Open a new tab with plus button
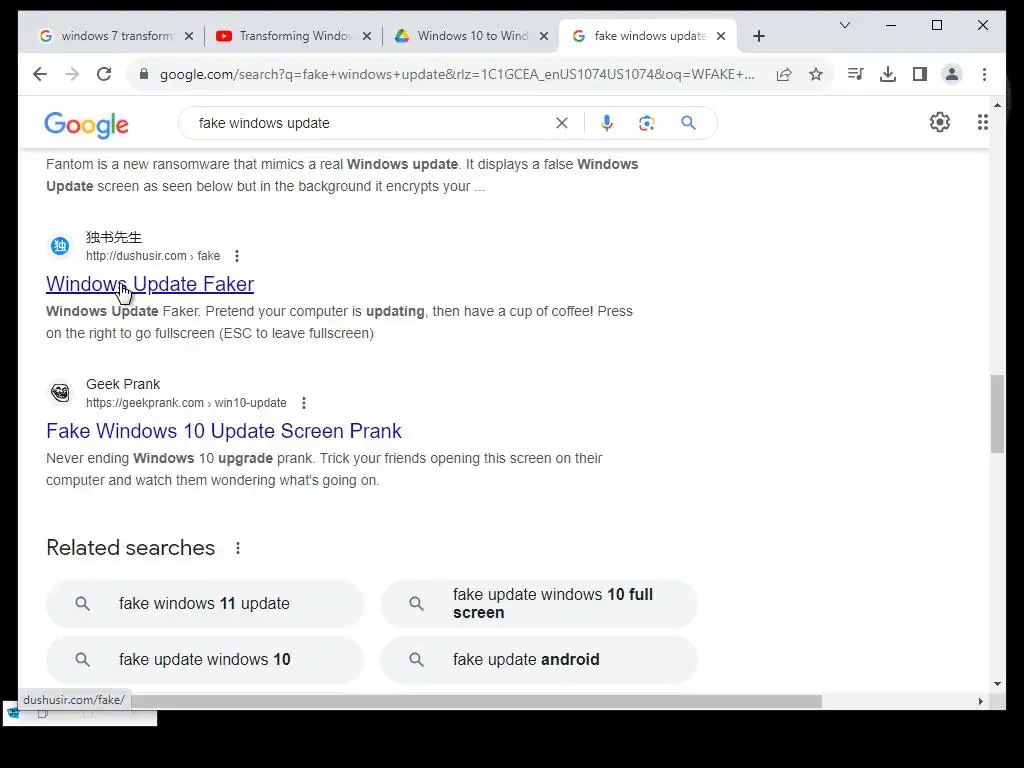 click(758, 36)
